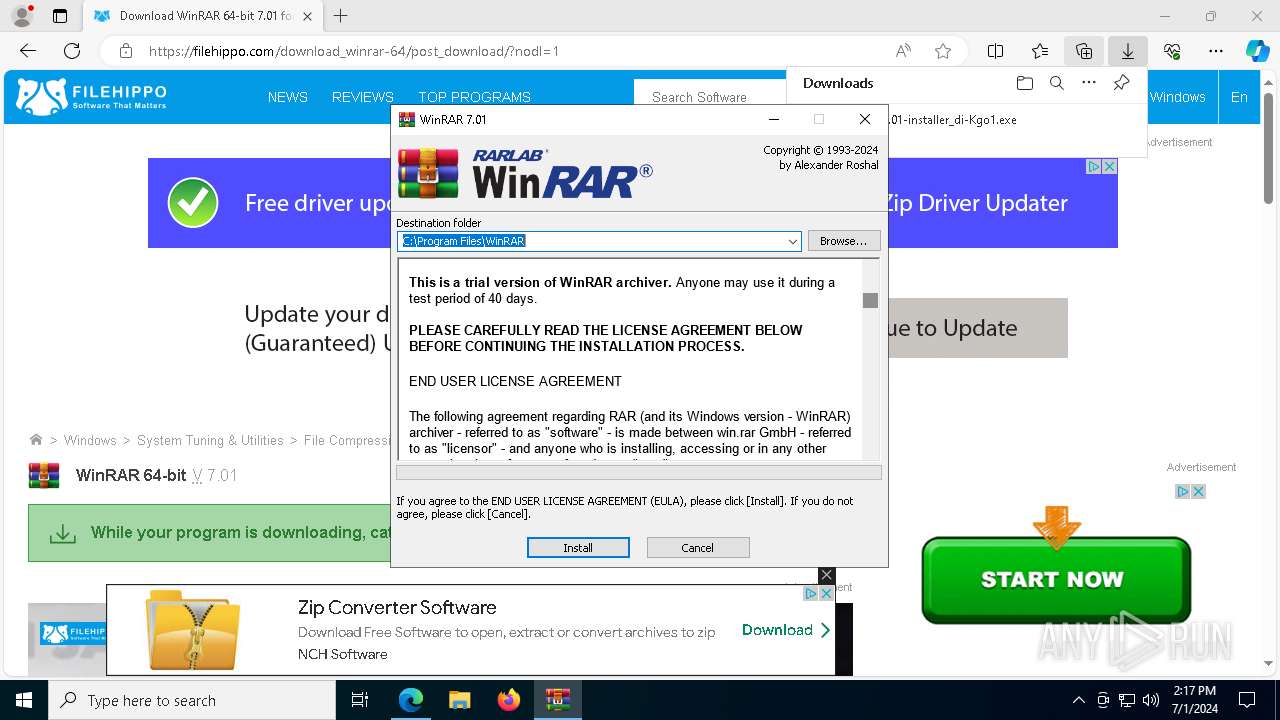Click the address bar URL
The width and height of the screenshot is (1280, 720).
pos(354,51)
